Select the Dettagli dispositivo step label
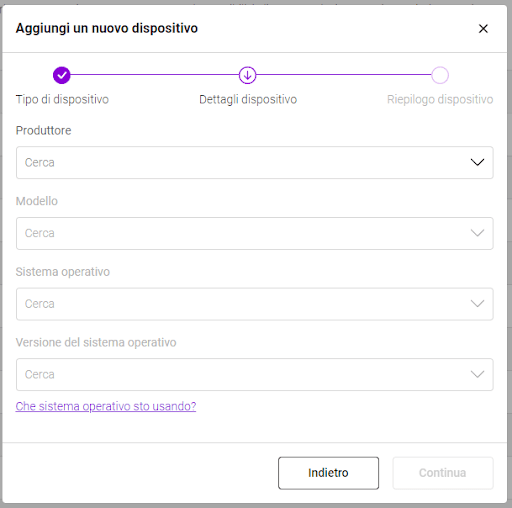This screenshot has height=508, width=512. click(248, 99)
